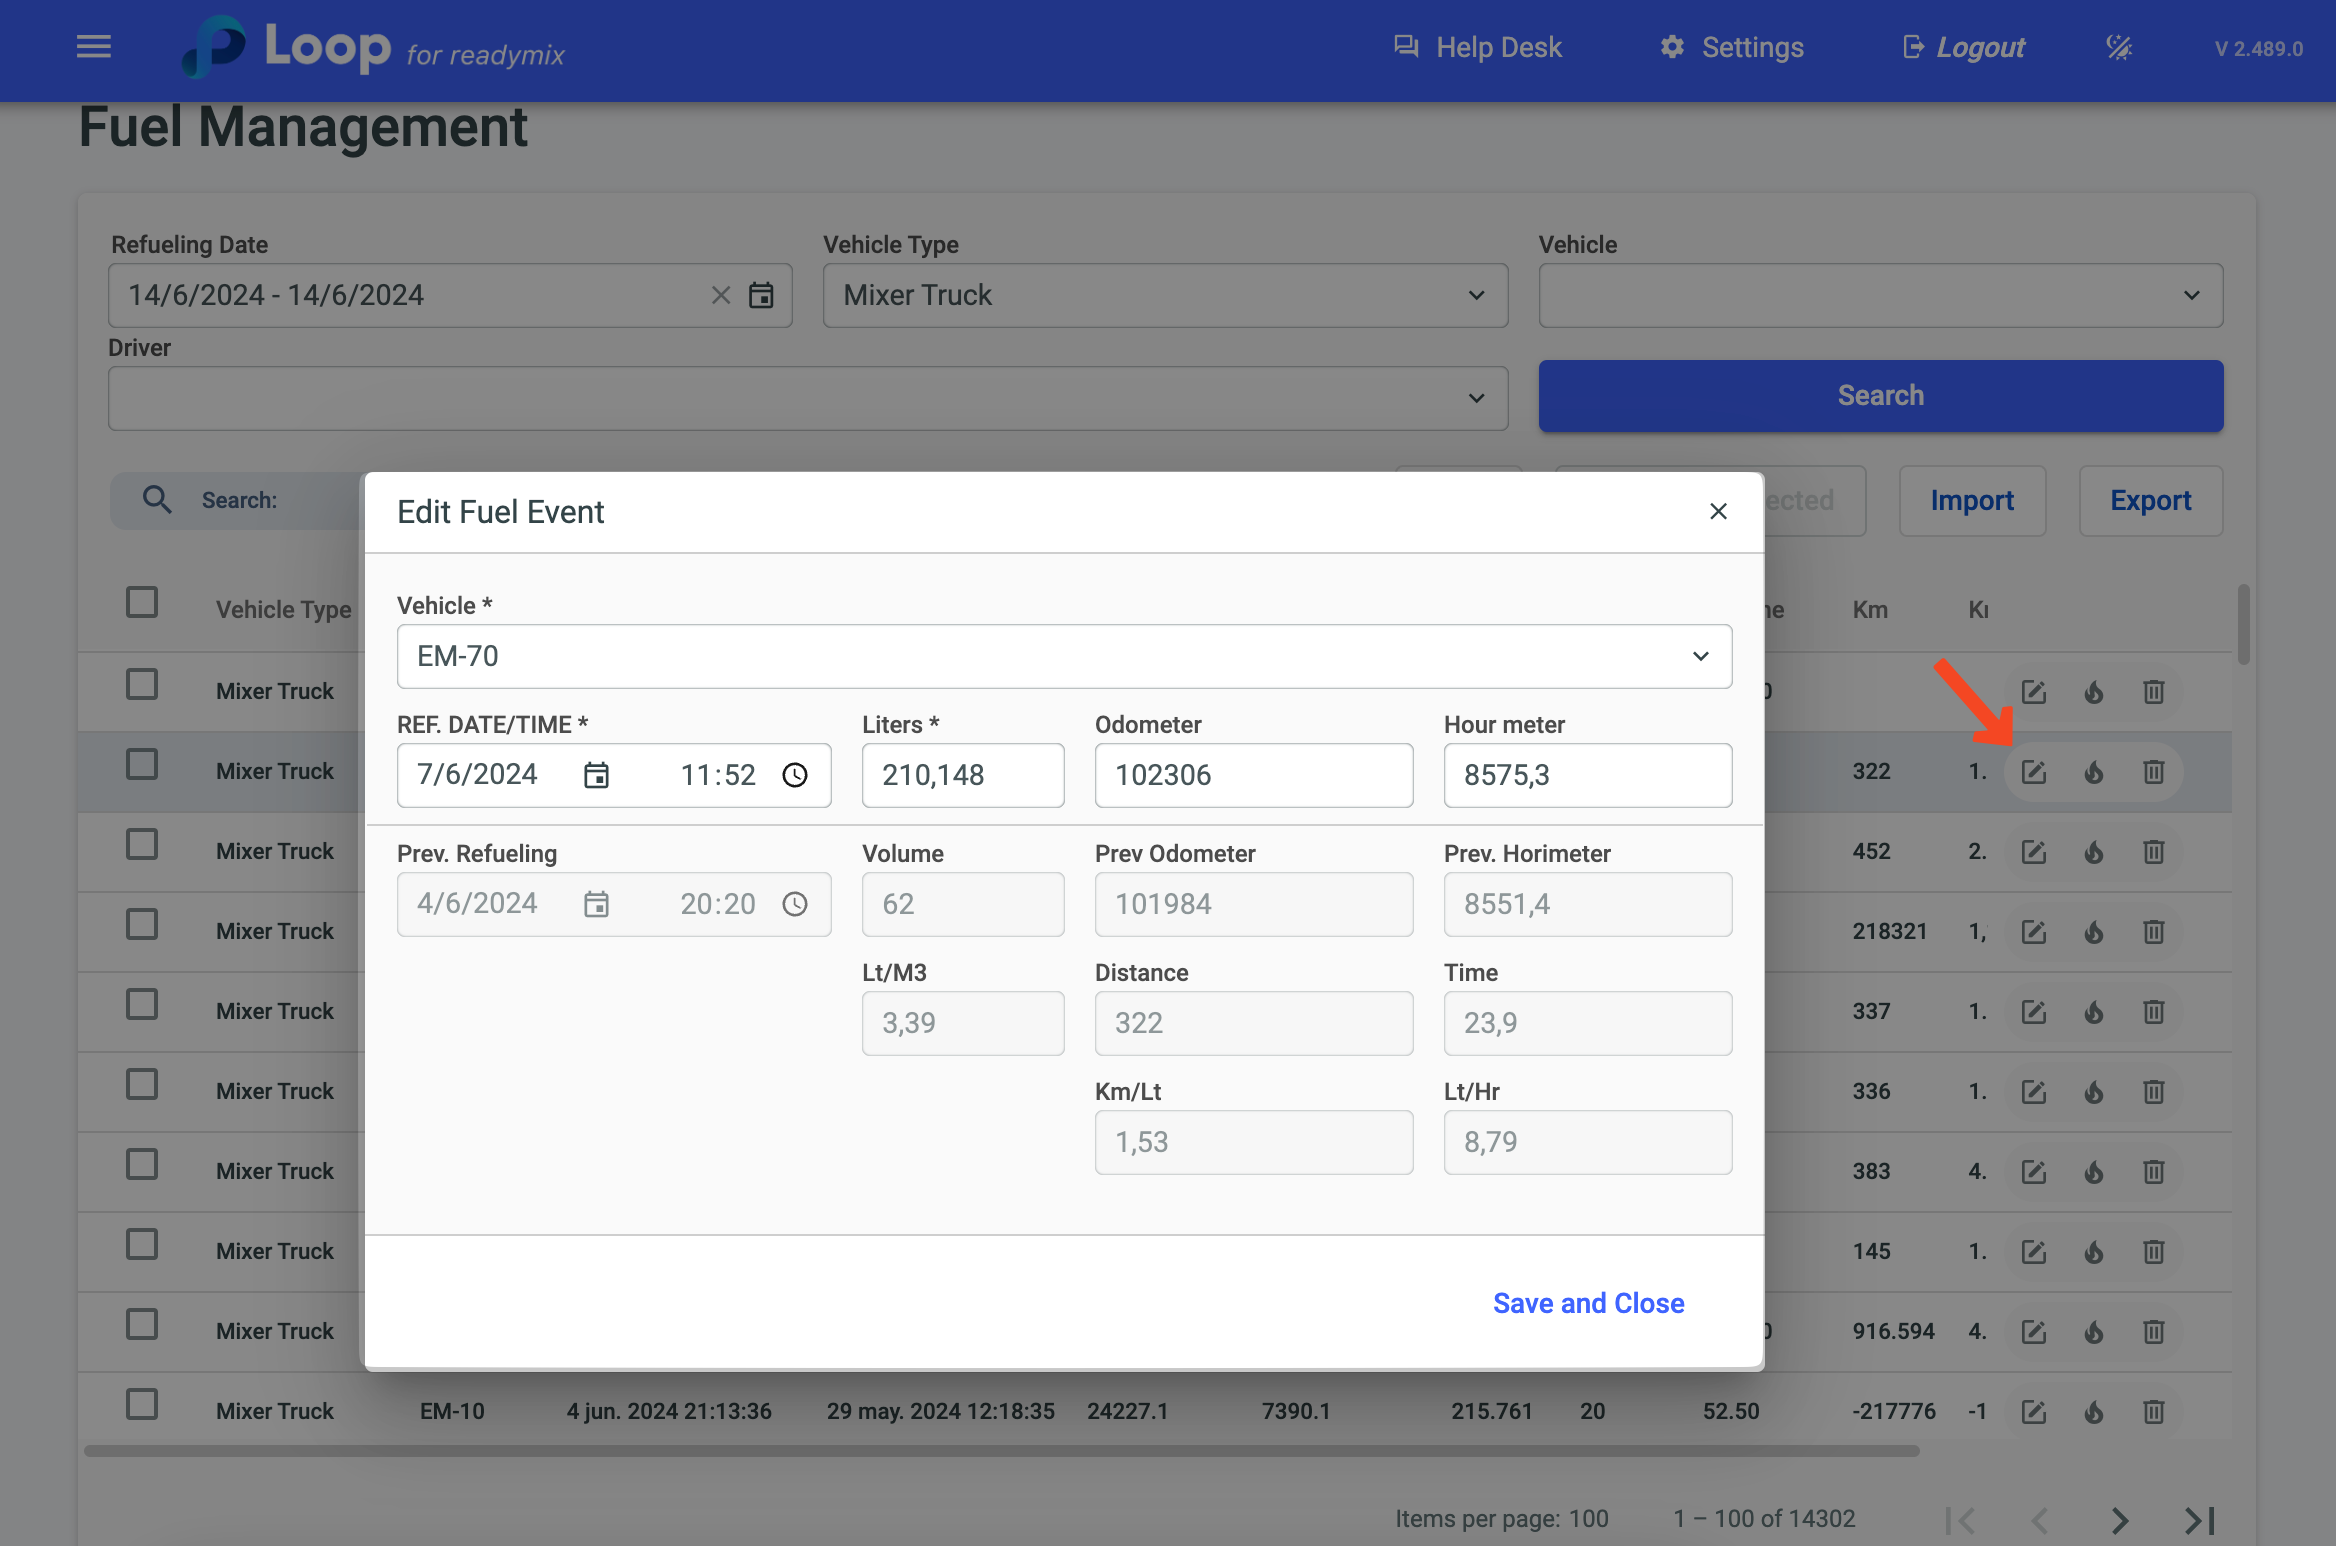Clear the Refueling Date range filter
Screen dimensions: 2336x1546
(x=721, y=295)
